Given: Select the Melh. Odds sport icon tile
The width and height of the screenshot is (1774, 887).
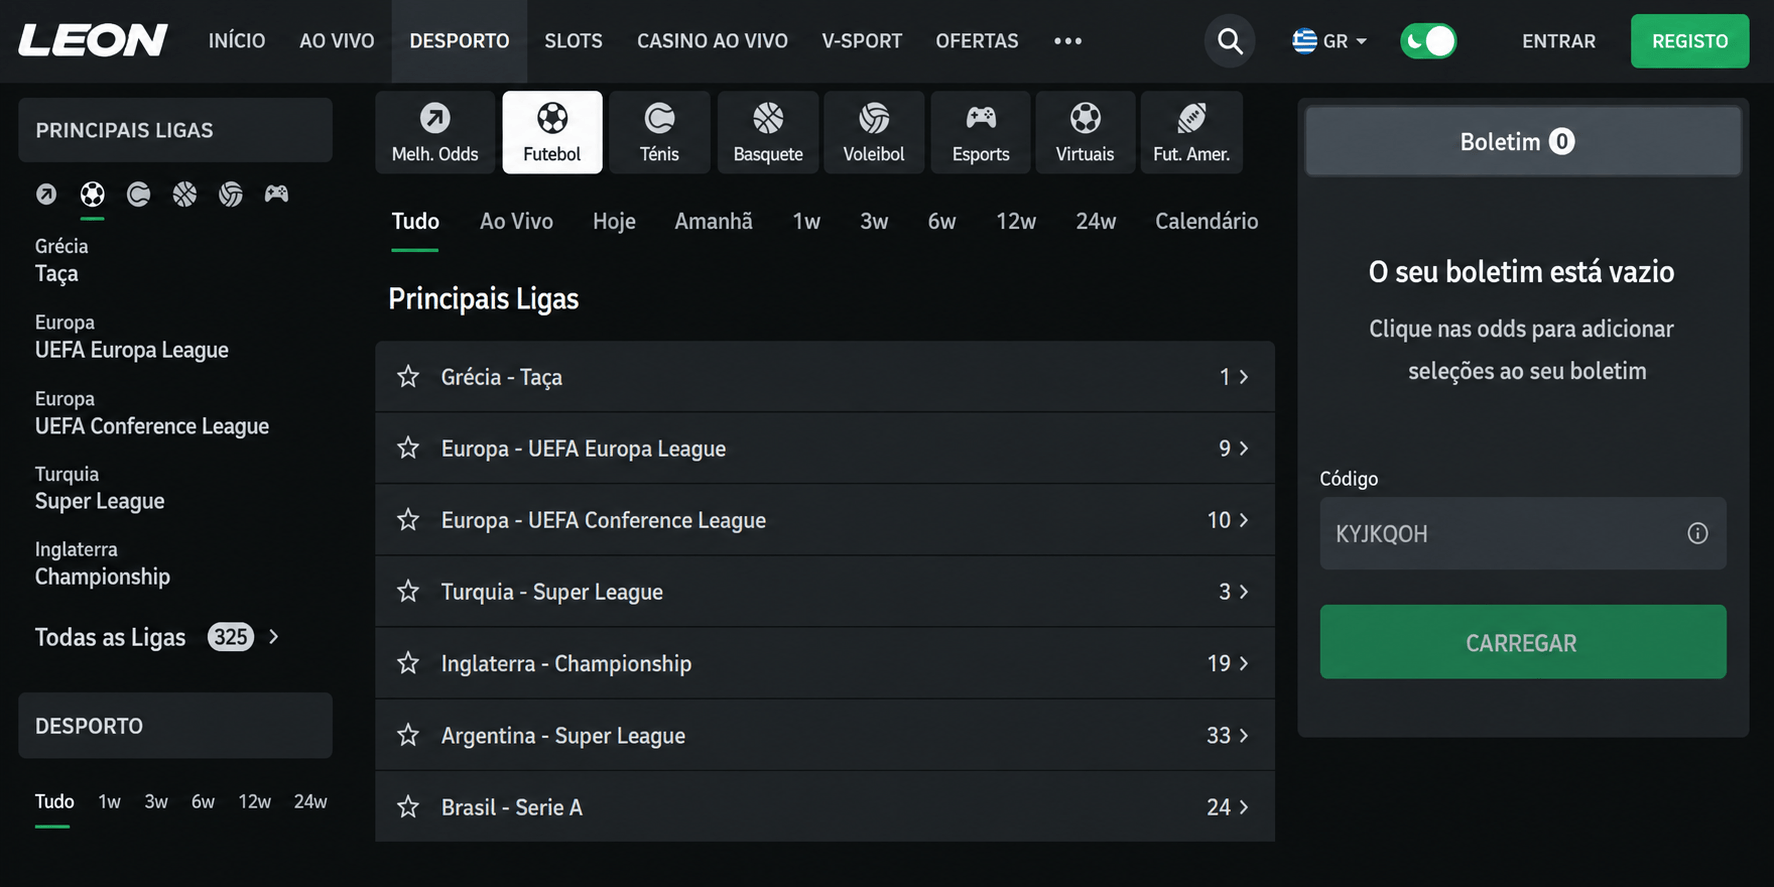Looking at the screenshot, I should click(435, 132).
